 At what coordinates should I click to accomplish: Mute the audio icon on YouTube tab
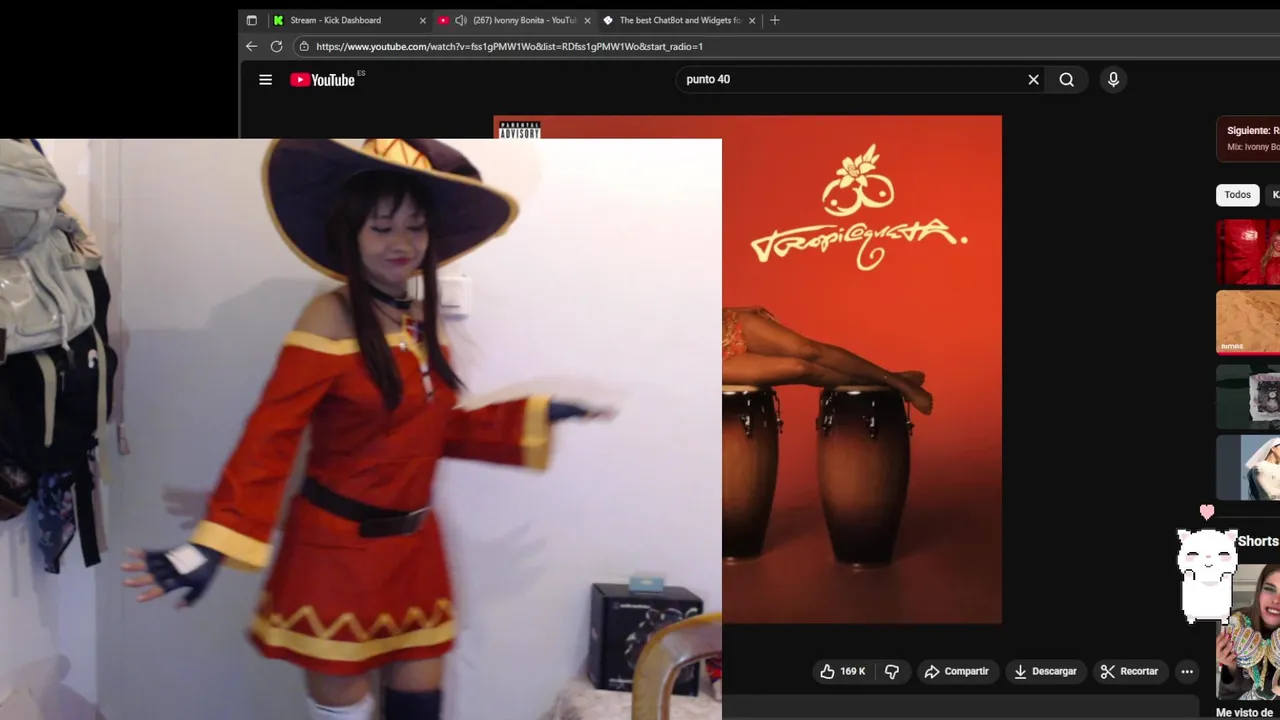pyautogui.click(x=461, y=20)
